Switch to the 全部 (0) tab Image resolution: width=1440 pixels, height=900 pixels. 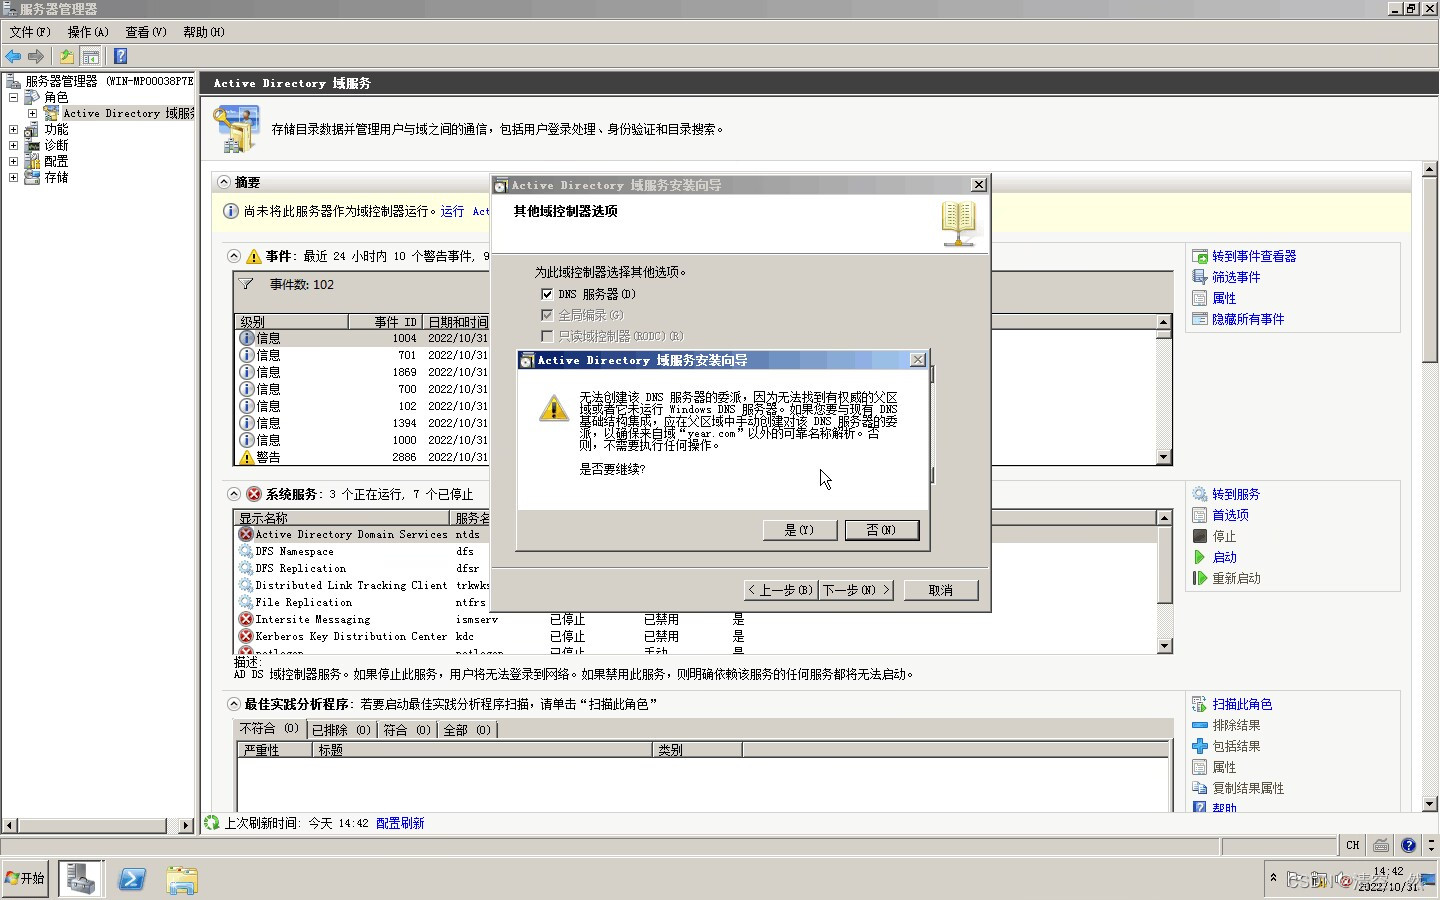pos(467,730)
